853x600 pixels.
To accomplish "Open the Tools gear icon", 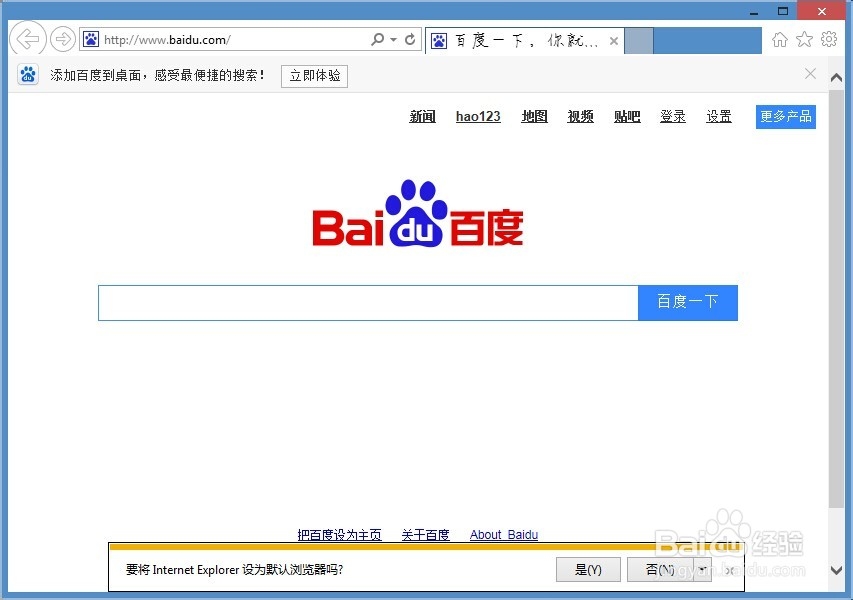I will tap(829, 39).
